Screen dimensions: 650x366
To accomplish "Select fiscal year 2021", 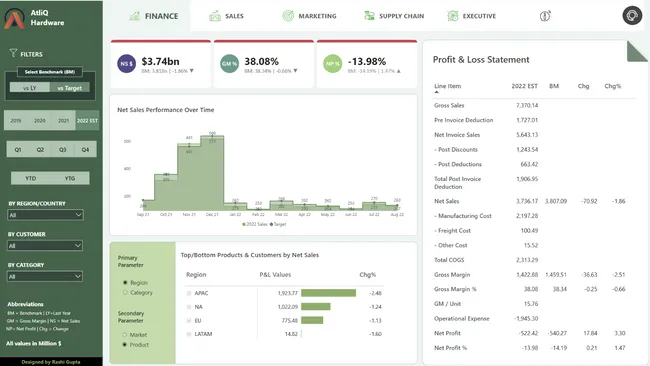I will (63, 121).
